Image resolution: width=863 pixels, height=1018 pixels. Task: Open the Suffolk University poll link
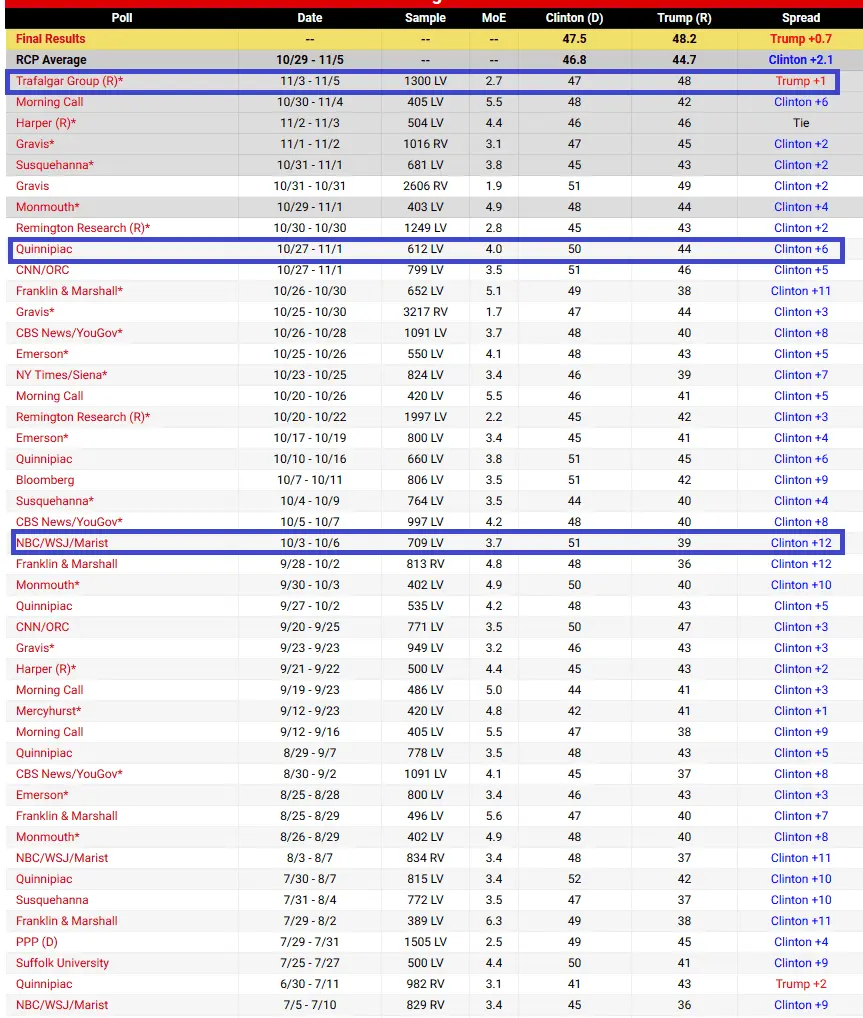coord(62,963)
